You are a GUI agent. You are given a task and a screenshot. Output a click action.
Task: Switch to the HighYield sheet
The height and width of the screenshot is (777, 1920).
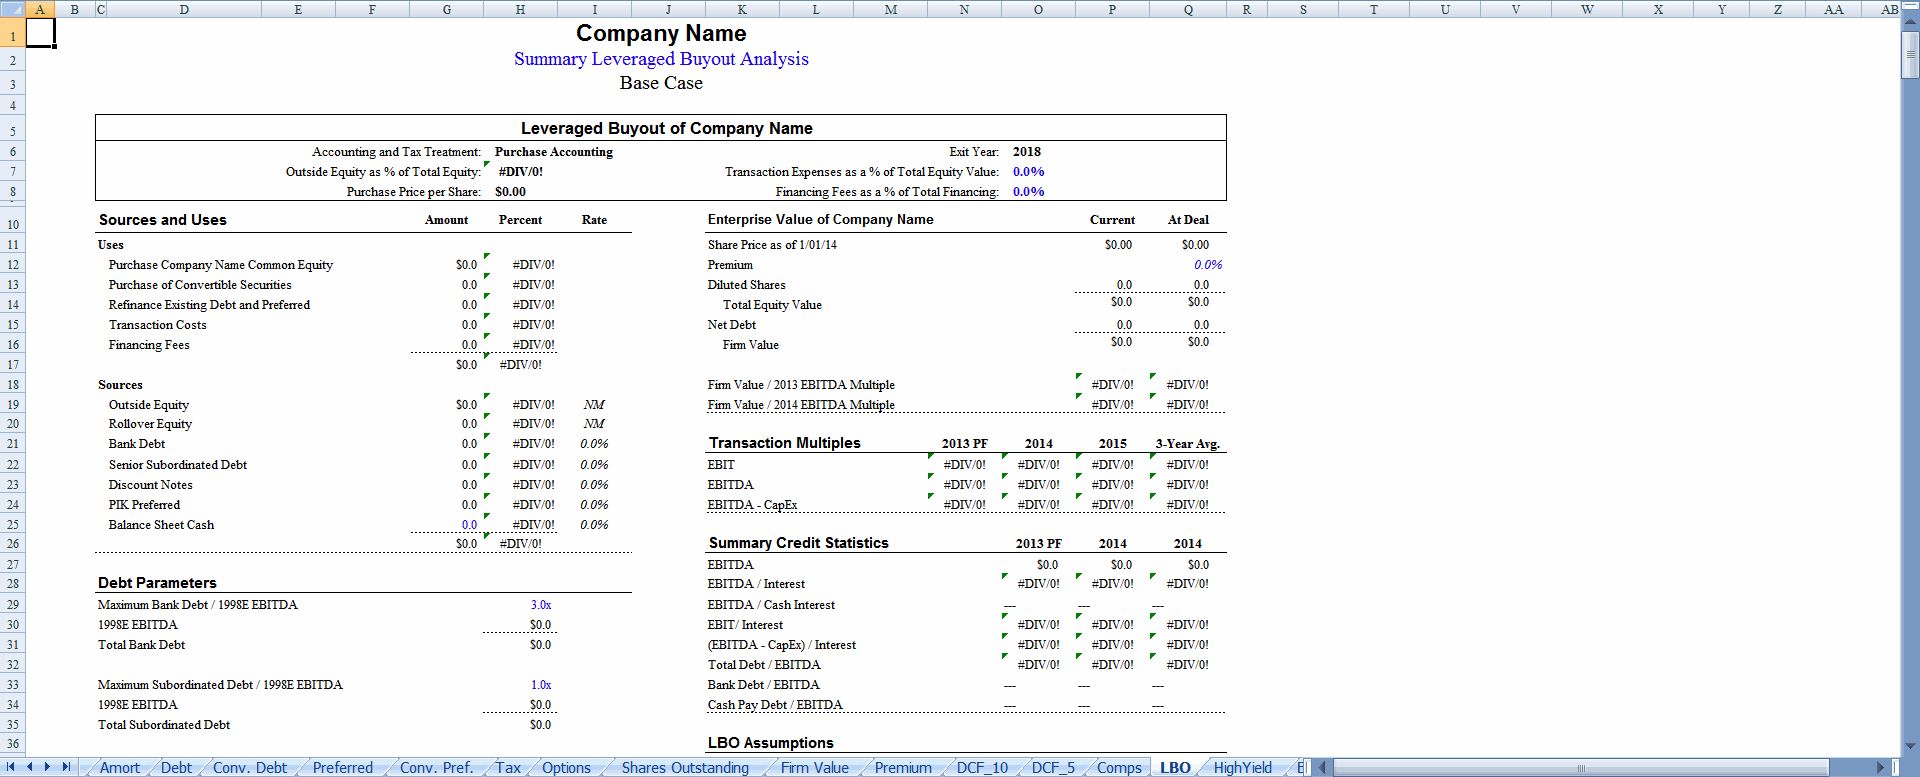(1242, 768)
